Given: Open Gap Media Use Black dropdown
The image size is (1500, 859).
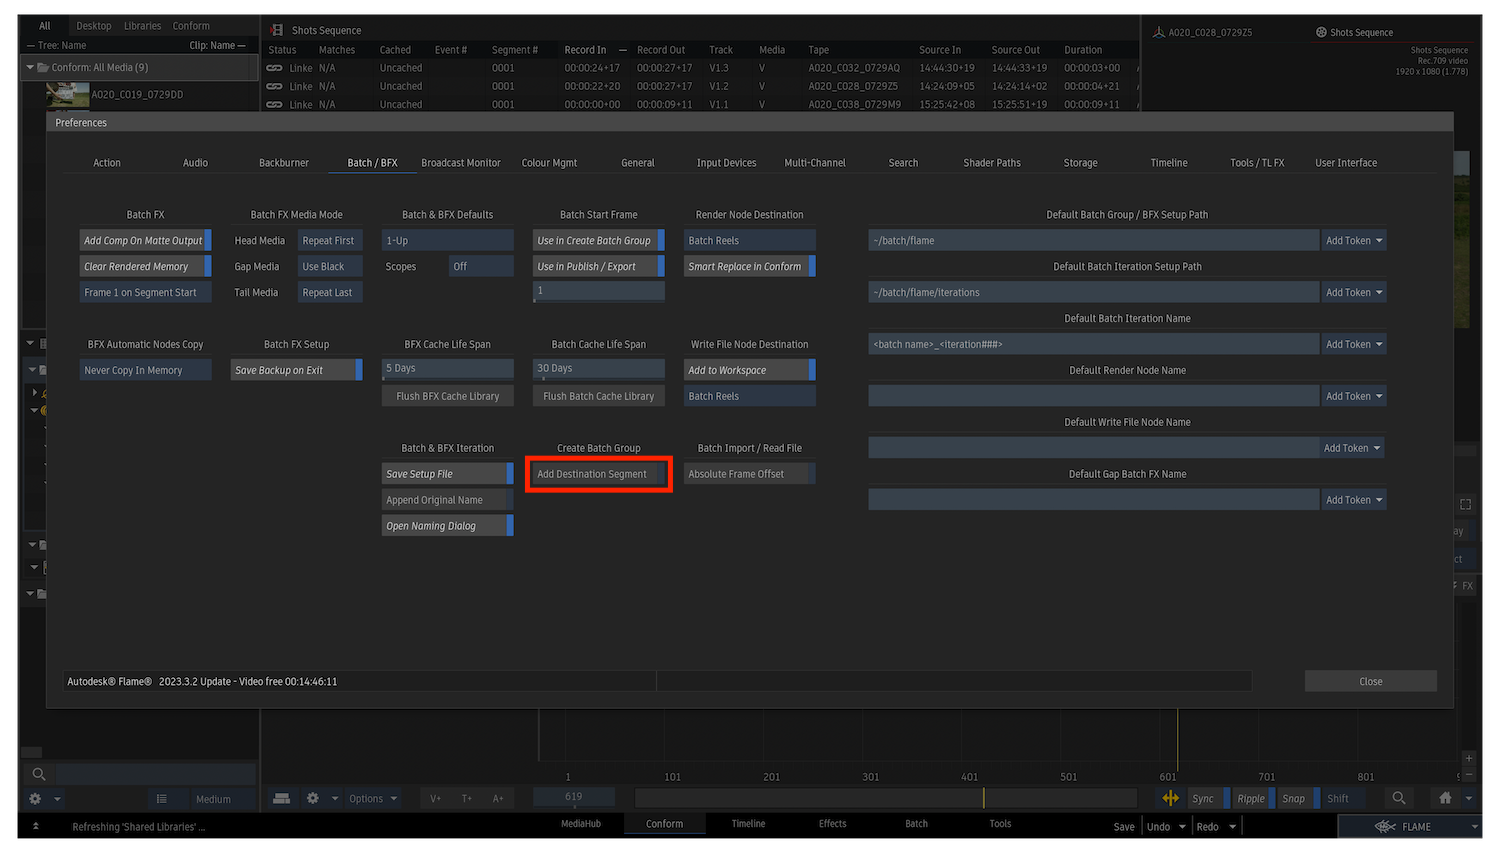Looking at the screenshot, I should click(330, 266).
